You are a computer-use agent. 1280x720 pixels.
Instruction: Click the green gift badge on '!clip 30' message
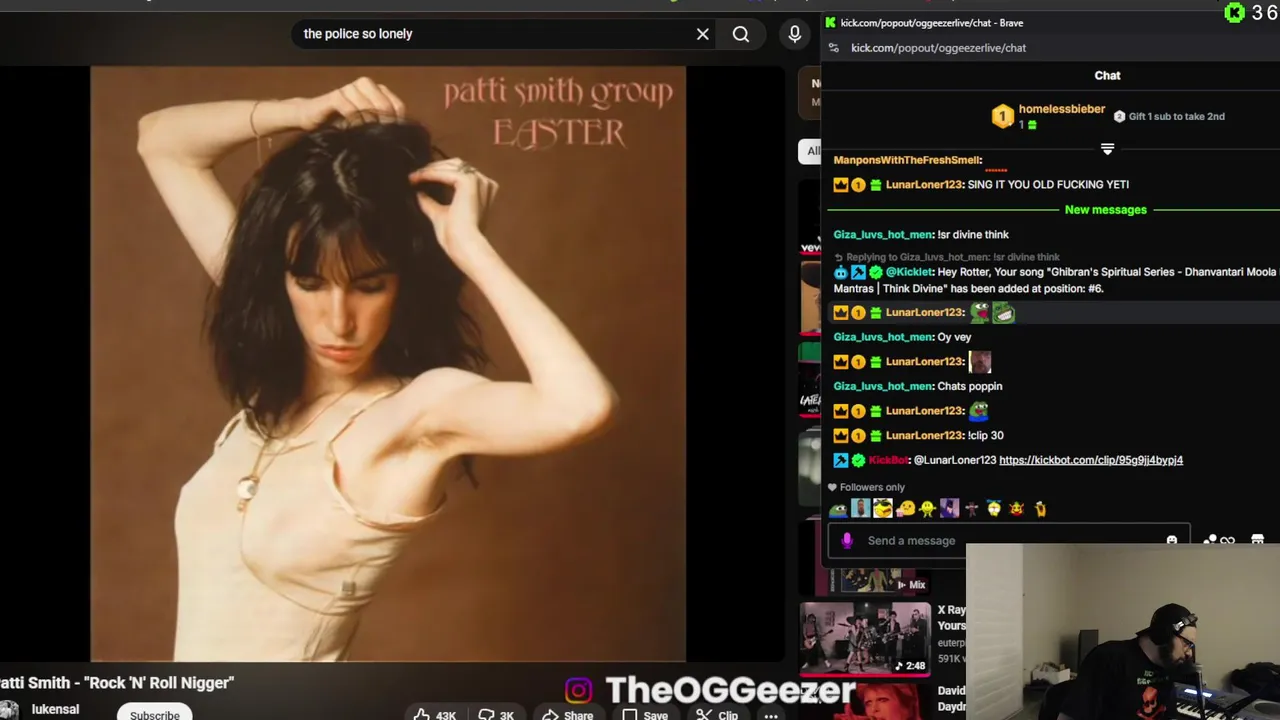[875, 435]
